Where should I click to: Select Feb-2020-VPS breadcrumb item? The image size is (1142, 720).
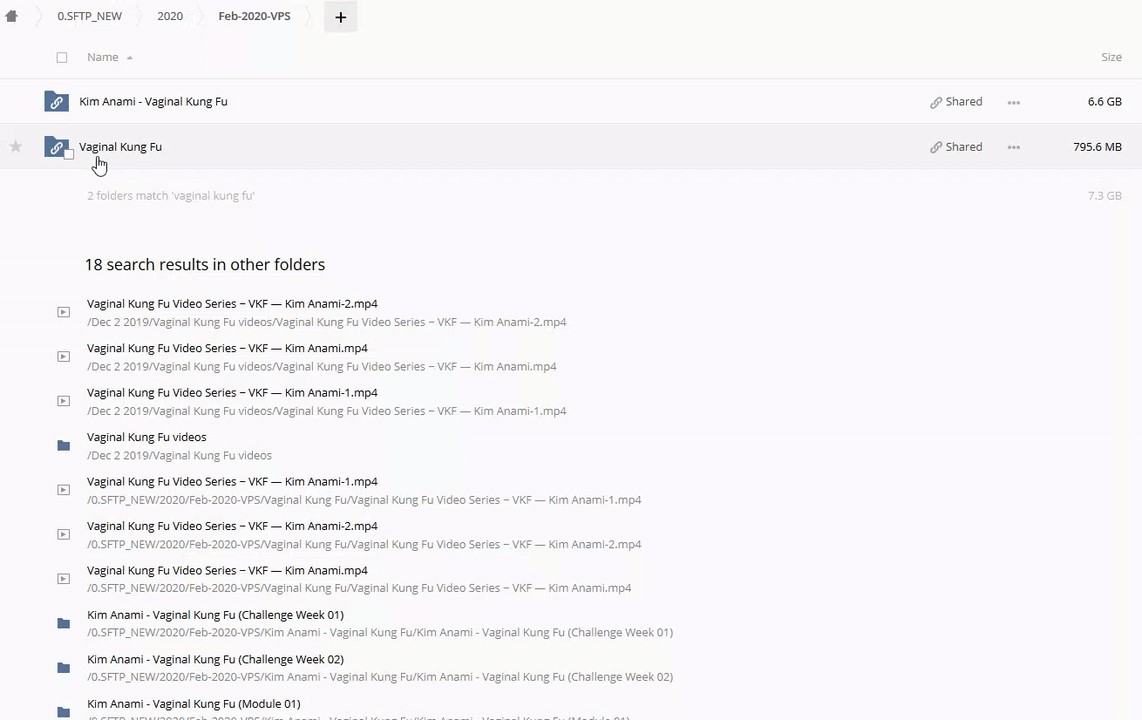point(254,16)
